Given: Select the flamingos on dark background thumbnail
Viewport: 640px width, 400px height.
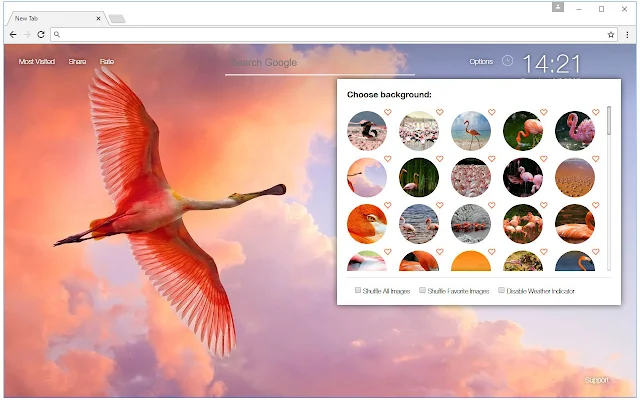Looking at the screenshot, I should pyautogui.click(x=523, y=178).
